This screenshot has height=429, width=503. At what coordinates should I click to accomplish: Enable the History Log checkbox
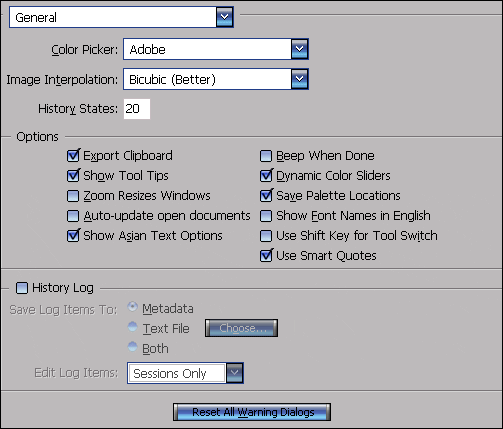[x=22, y=288]
